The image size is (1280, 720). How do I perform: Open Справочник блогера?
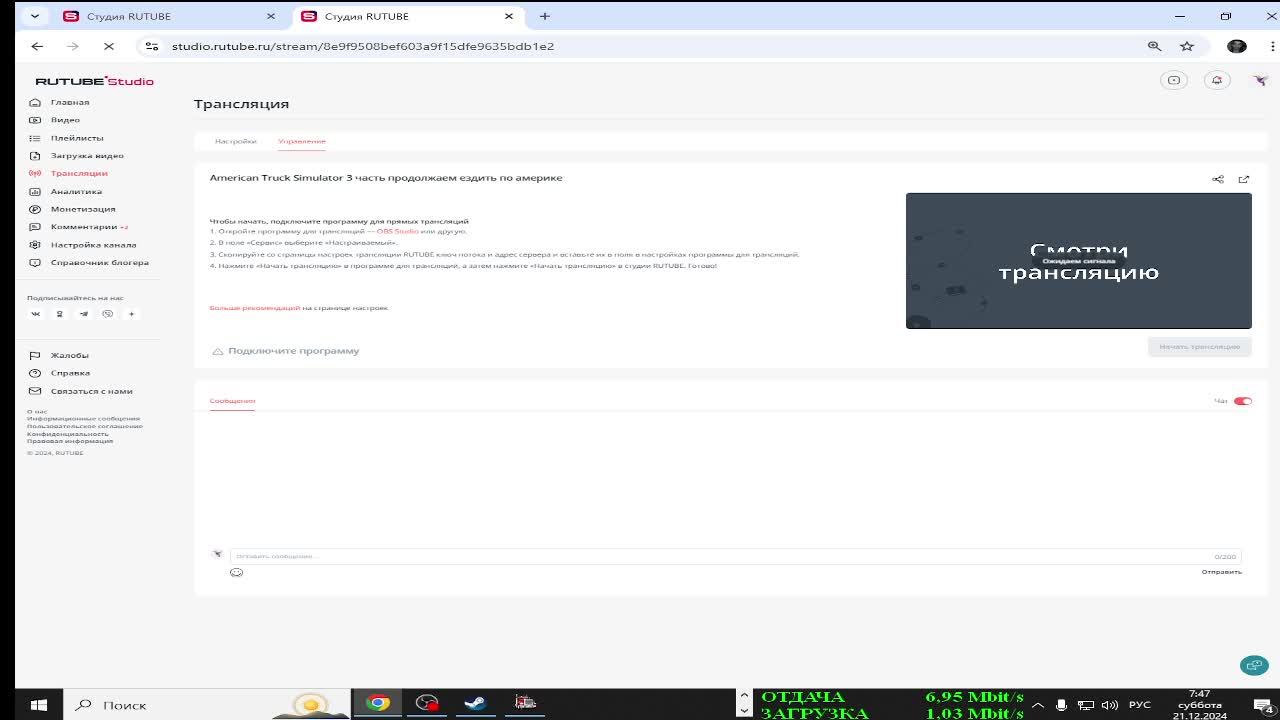point(99,263)
